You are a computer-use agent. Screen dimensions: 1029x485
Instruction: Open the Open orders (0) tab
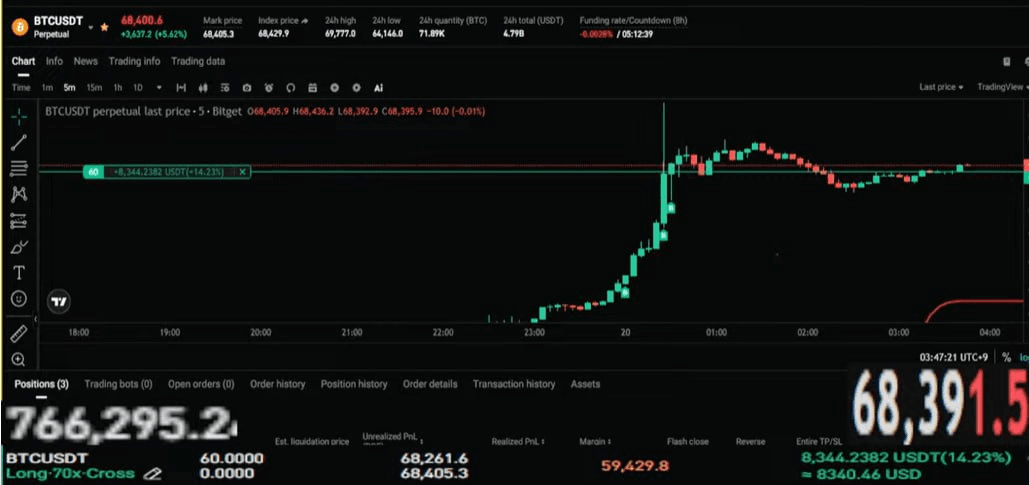tap(201, 384)
